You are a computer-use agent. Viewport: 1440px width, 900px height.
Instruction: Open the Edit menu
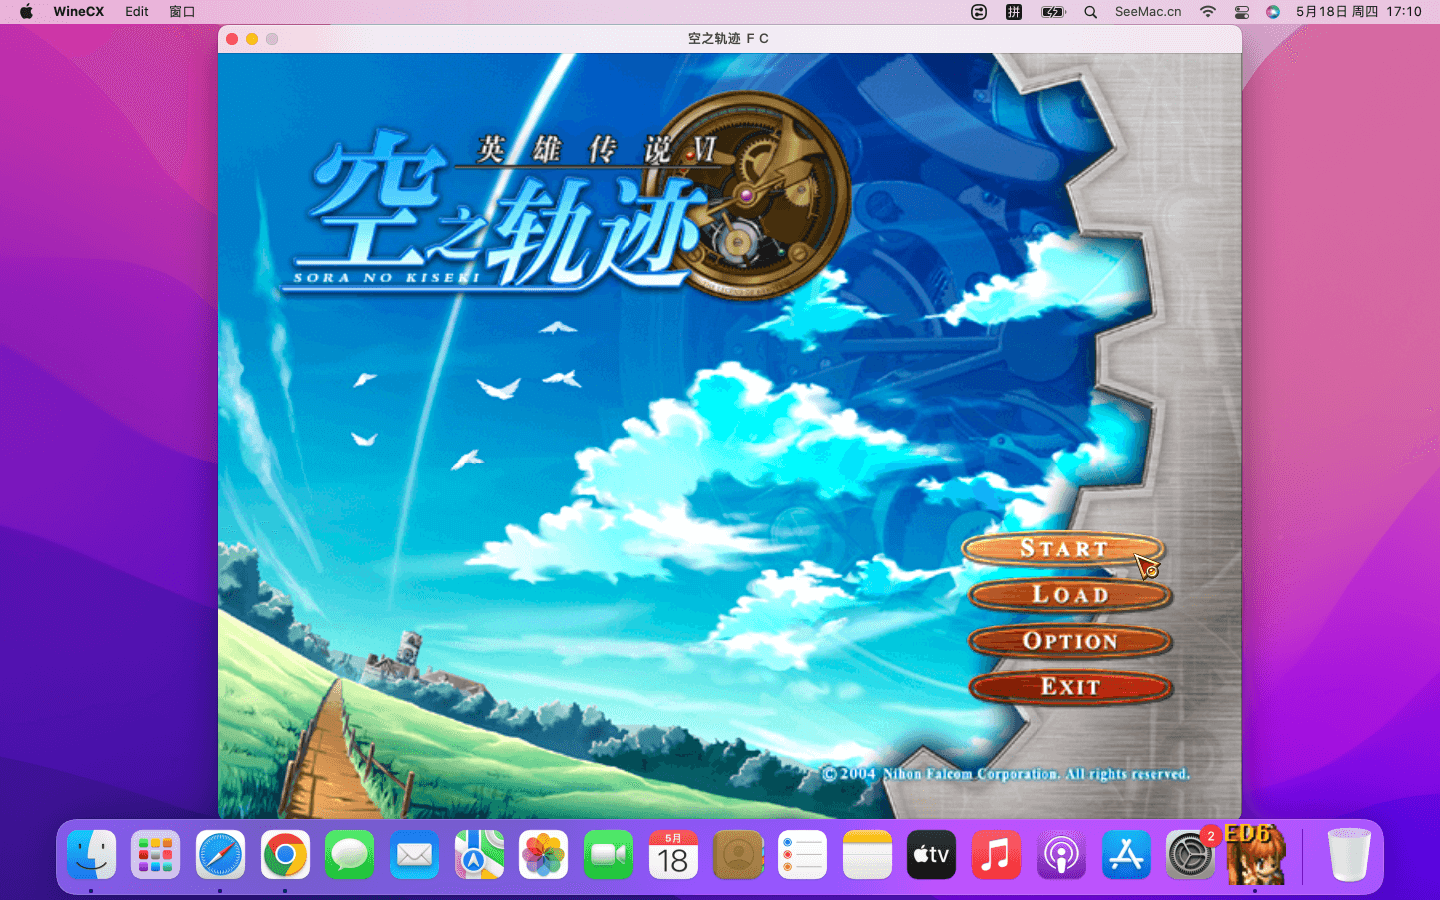[137, 12]
